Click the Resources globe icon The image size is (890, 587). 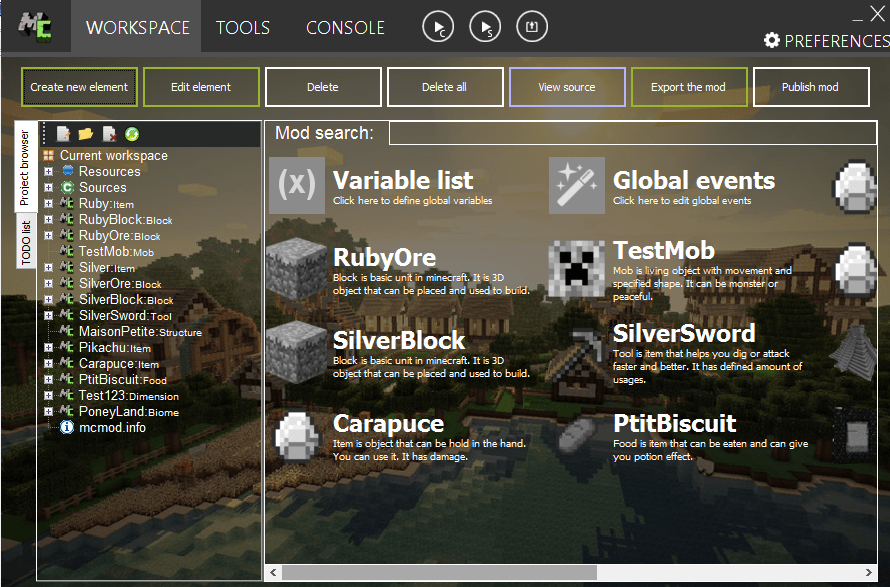(68, 170)
